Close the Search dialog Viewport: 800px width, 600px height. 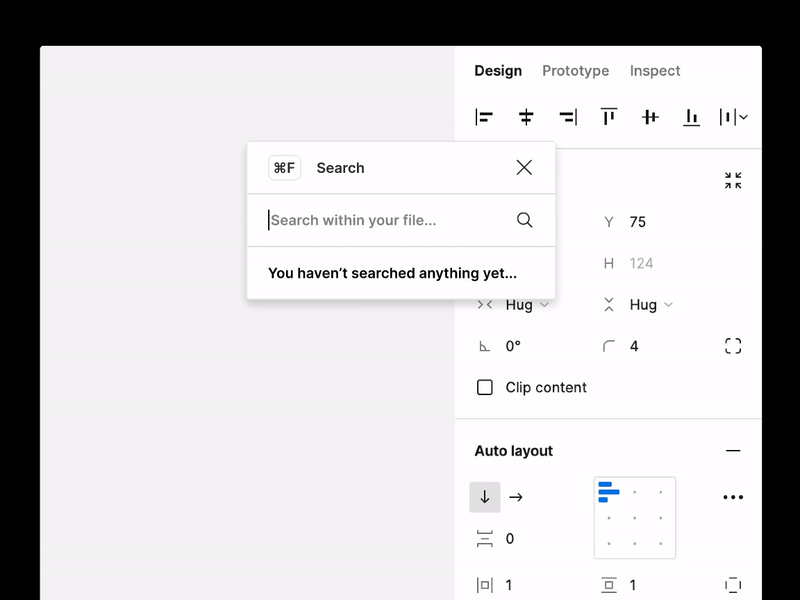coord(524,168)
